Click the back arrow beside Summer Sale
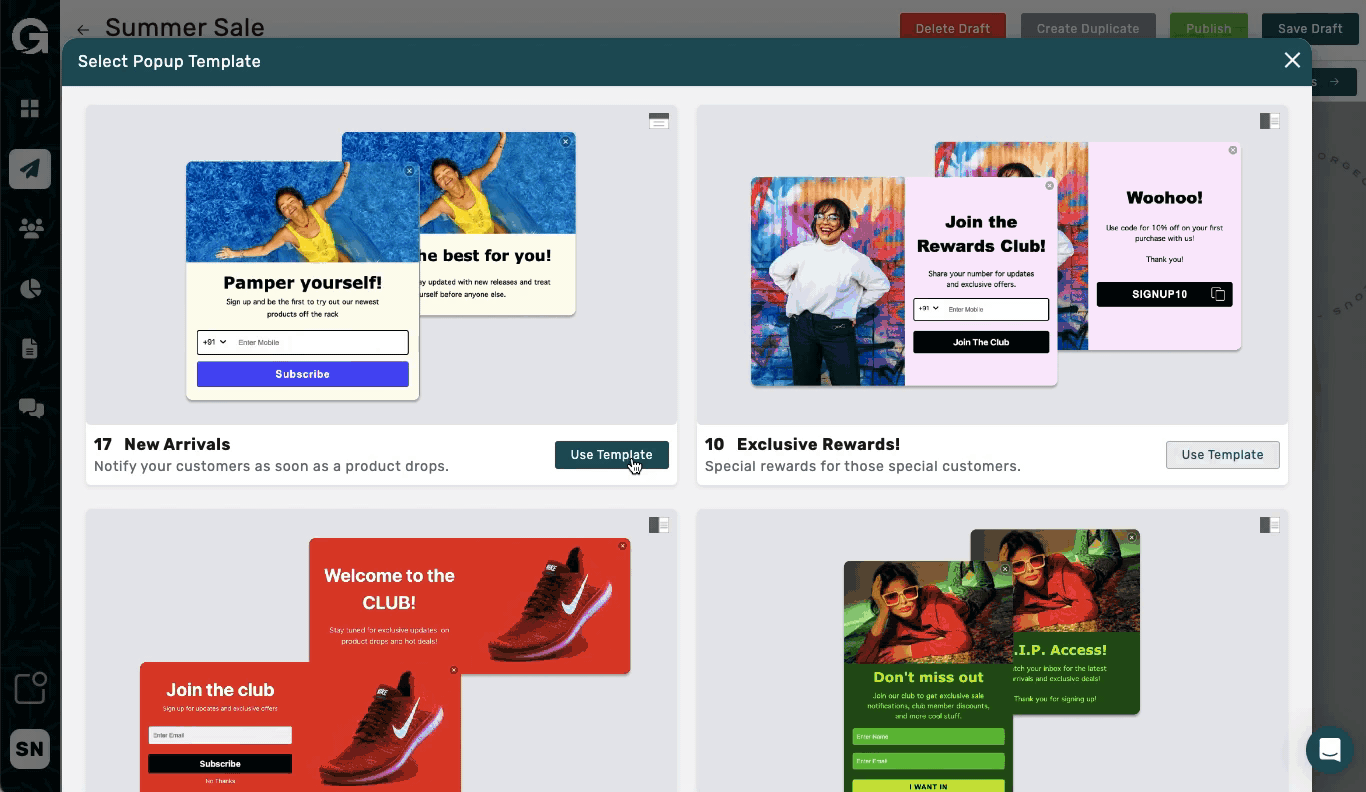This screenshot has width=1366, height=792. (x=83, y=30)
